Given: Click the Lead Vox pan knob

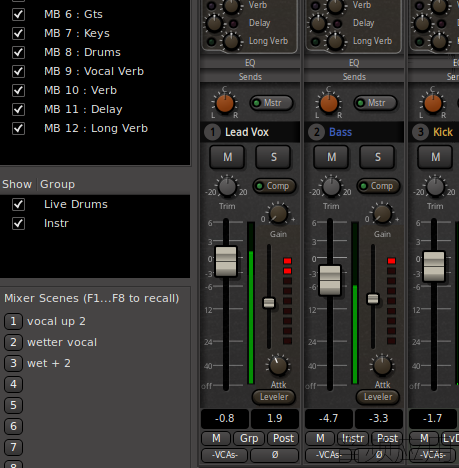Looking at the screenshot, I should tap(225, 103).
